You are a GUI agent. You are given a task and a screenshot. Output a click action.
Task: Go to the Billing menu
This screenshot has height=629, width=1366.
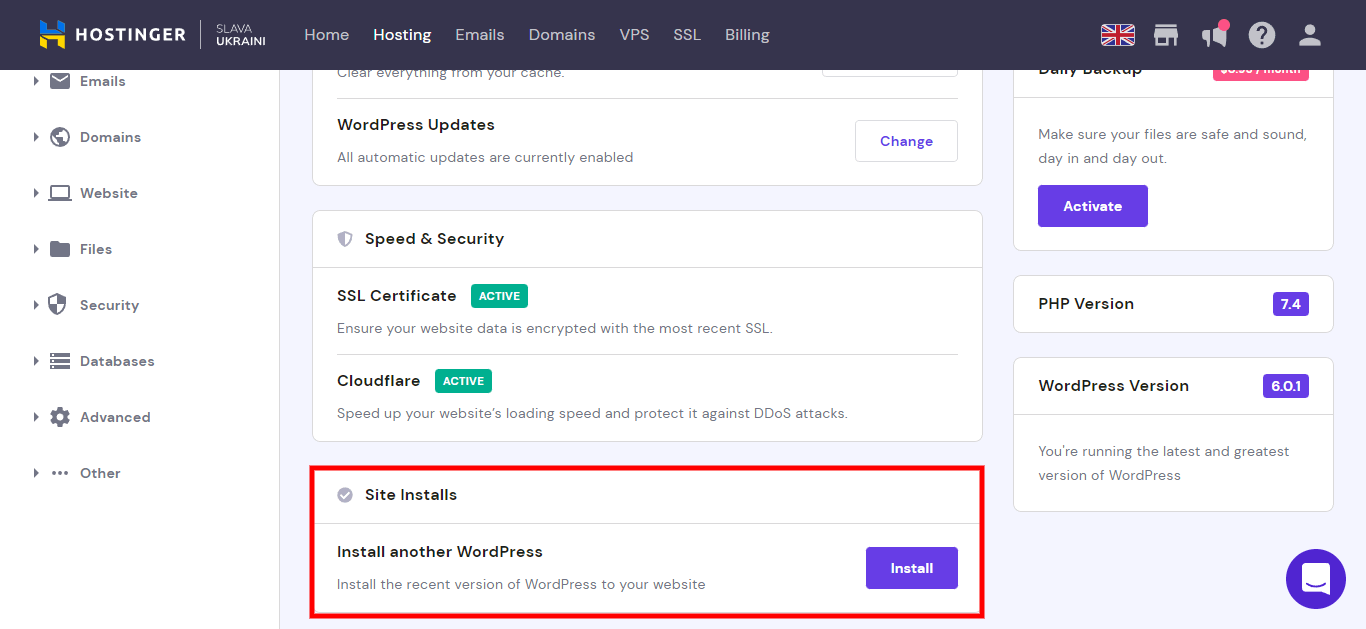coord(747,35)
